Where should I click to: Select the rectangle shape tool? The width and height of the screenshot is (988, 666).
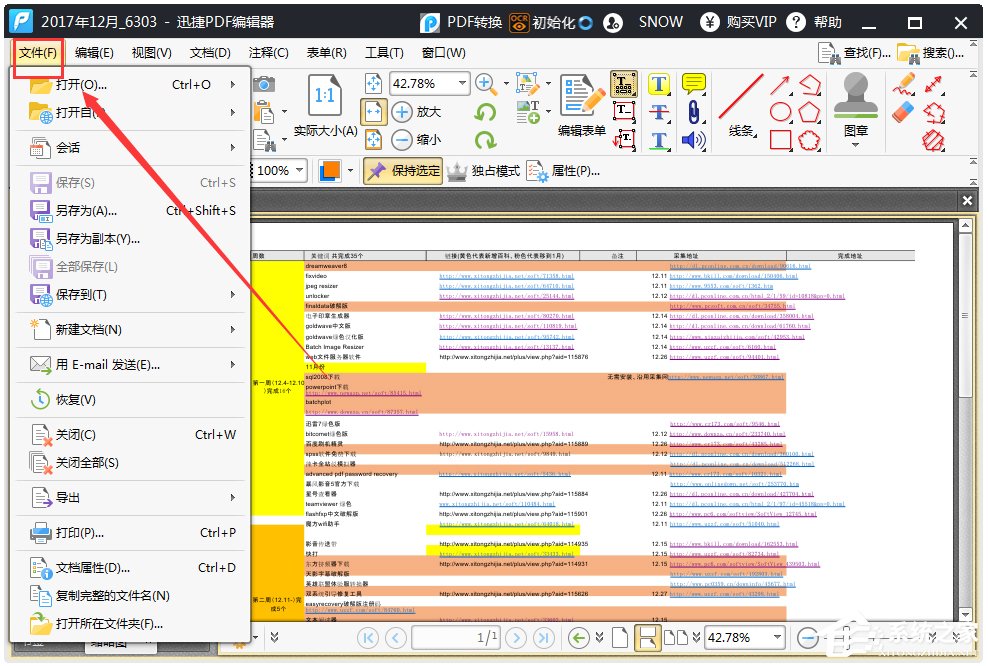coord(781,140)
